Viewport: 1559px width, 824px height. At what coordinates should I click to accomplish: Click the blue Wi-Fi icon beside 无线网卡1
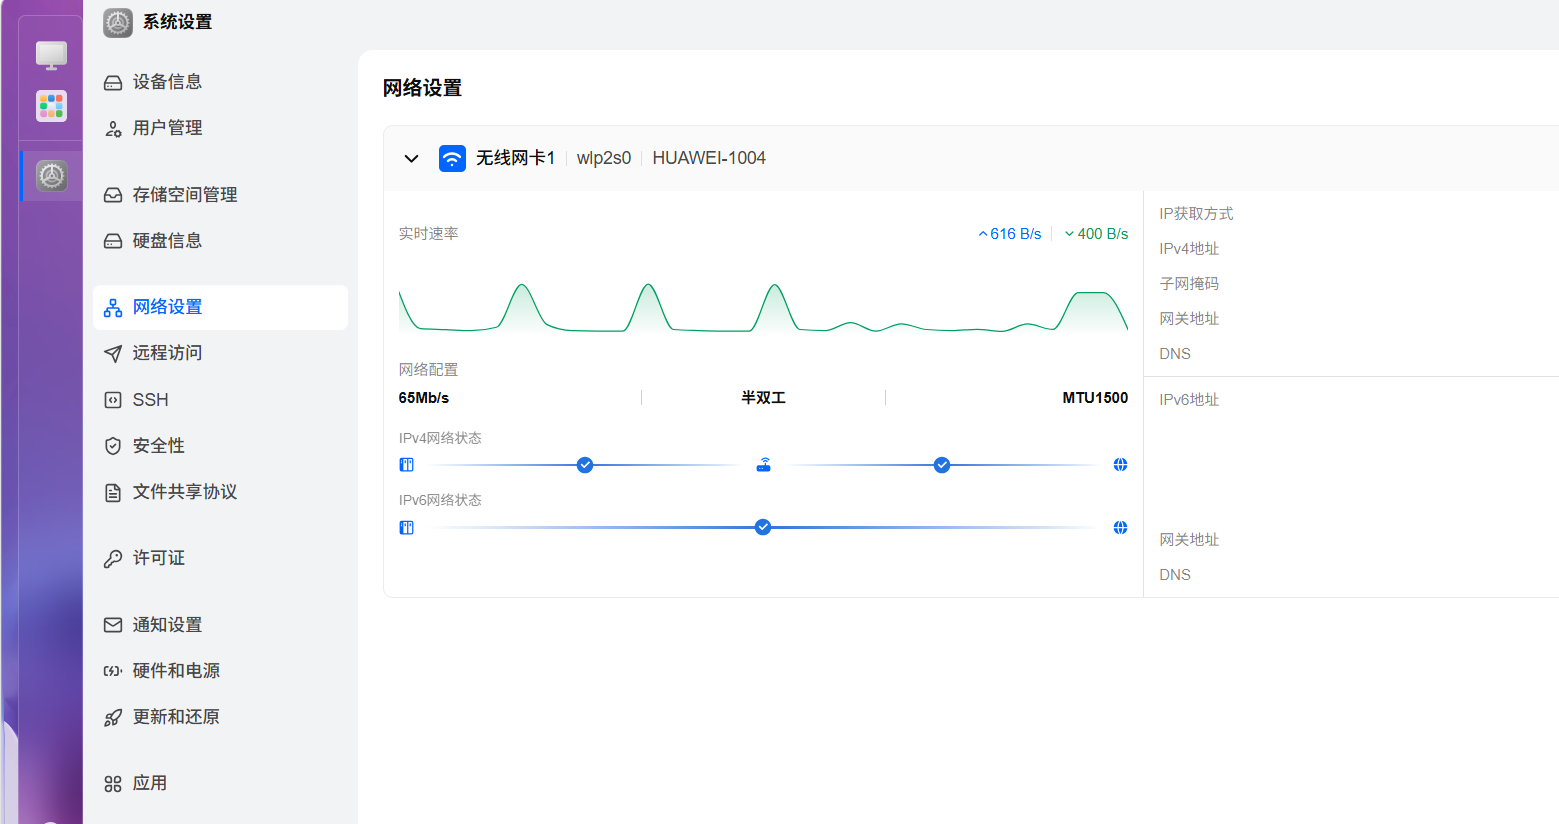pyautogui.click(x=452, y=158)
